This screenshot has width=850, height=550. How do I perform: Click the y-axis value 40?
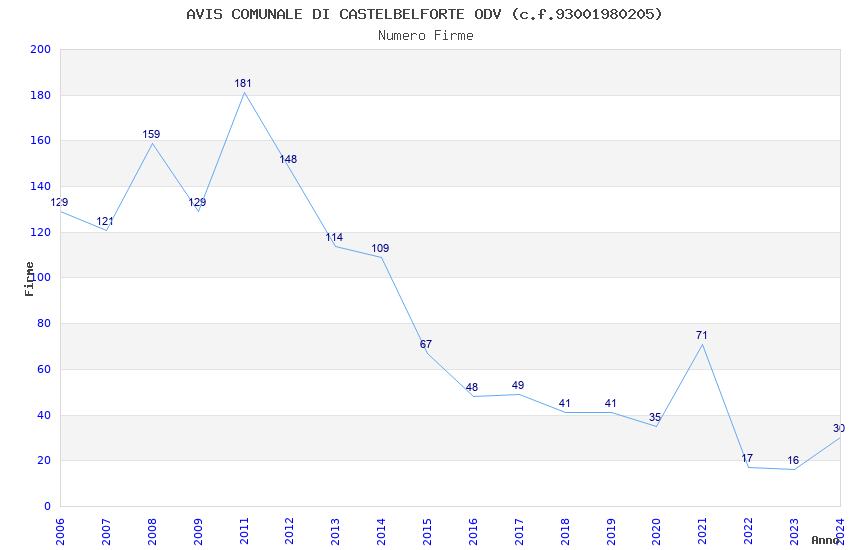[x=43, y=416]
